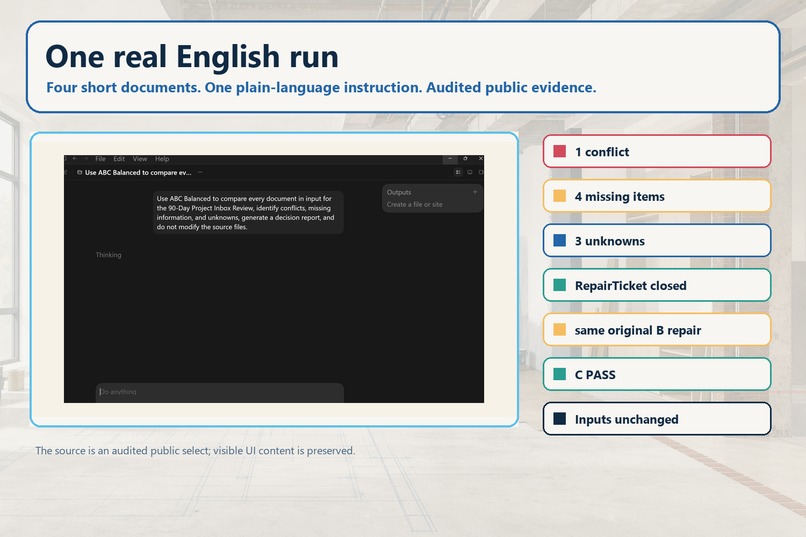Click the 'same original B repair' card
Screen dimensions: 806x537
(657, 330)
